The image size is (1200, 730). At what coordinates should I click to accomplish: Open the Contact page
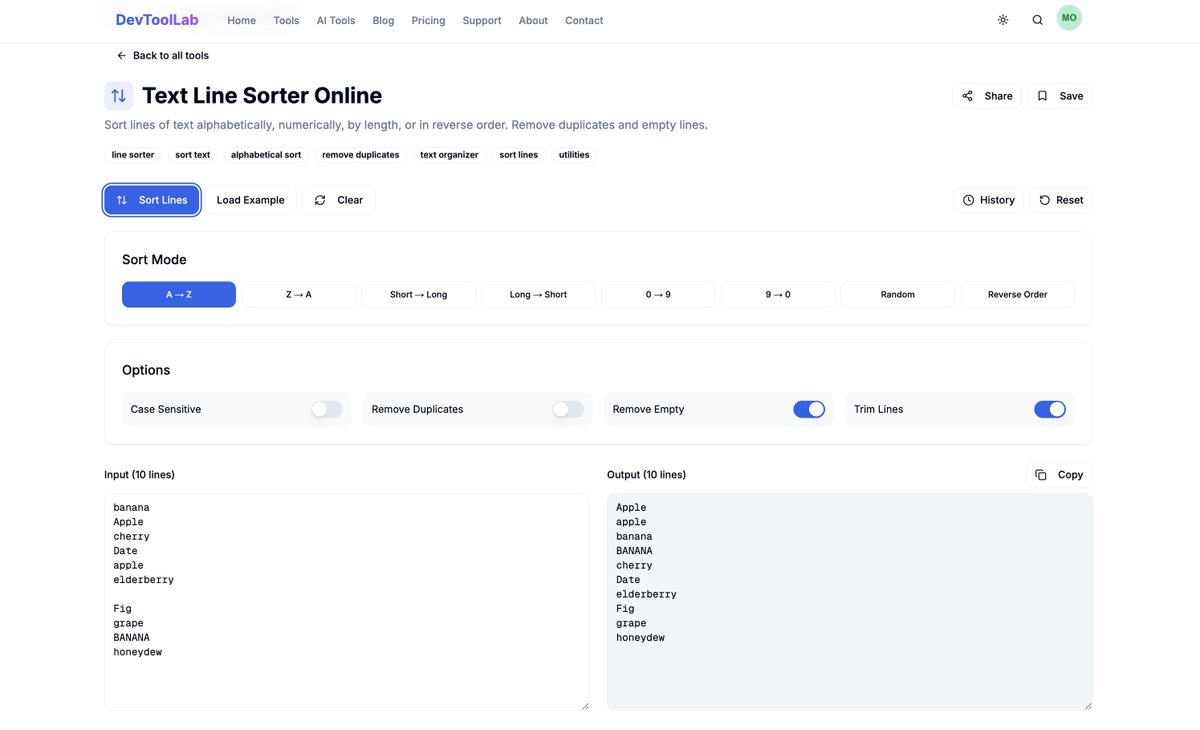click(584, 20)
